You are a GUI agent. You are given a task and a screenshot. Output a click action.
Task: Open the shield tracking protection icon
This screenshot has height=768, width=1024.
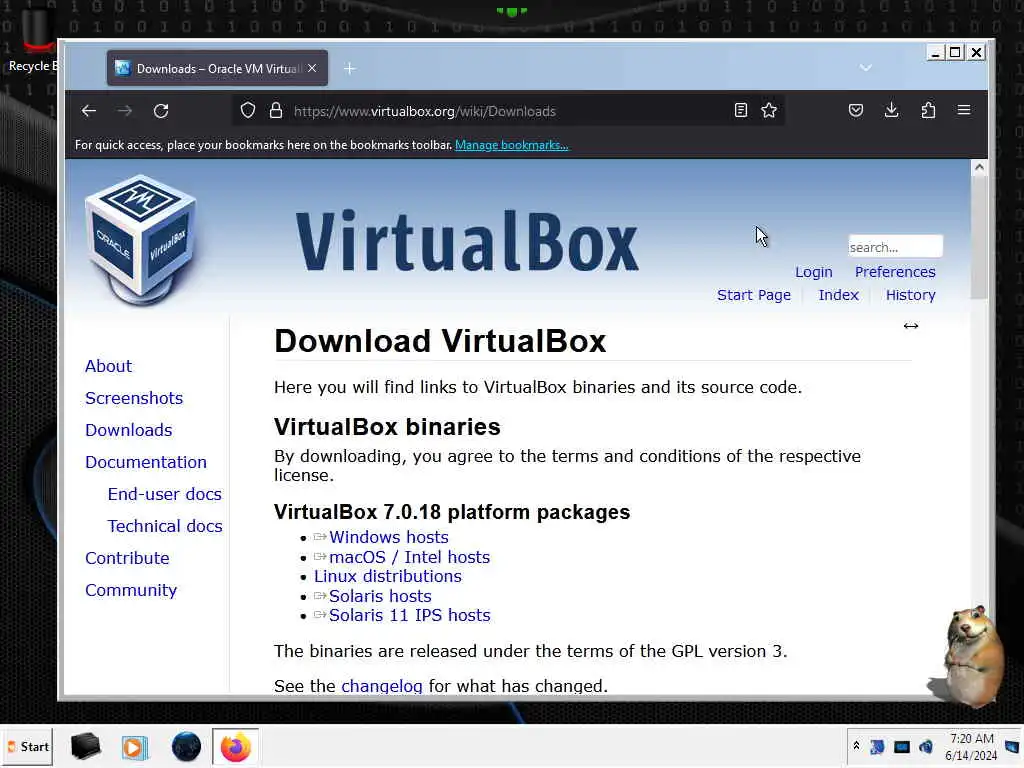tap(248, 110)
